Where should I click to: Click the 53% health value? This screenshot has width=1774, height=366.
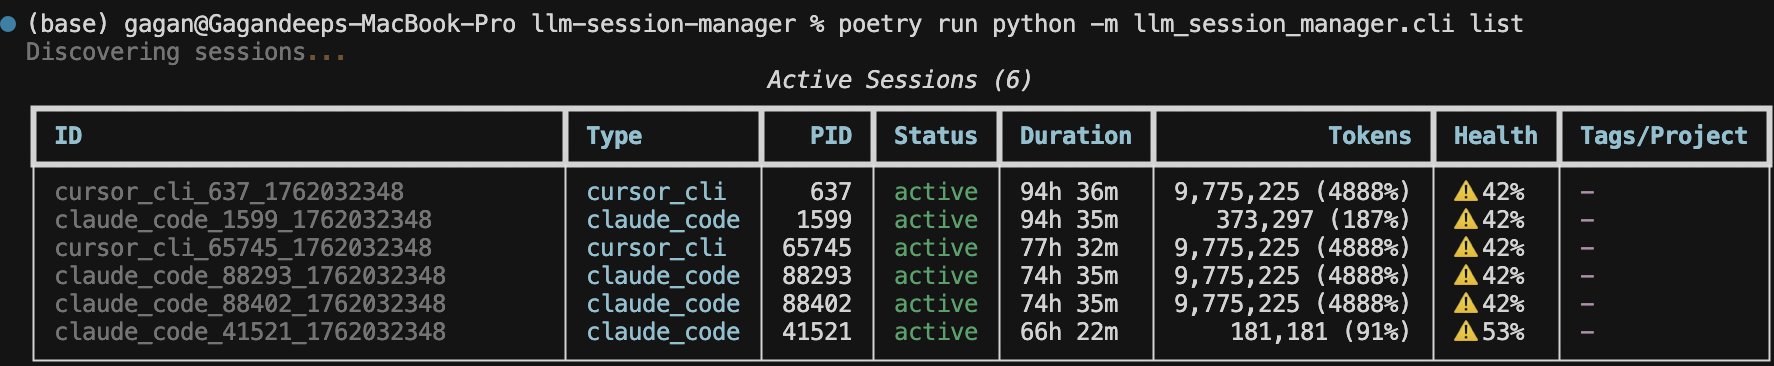point(1503,331)
